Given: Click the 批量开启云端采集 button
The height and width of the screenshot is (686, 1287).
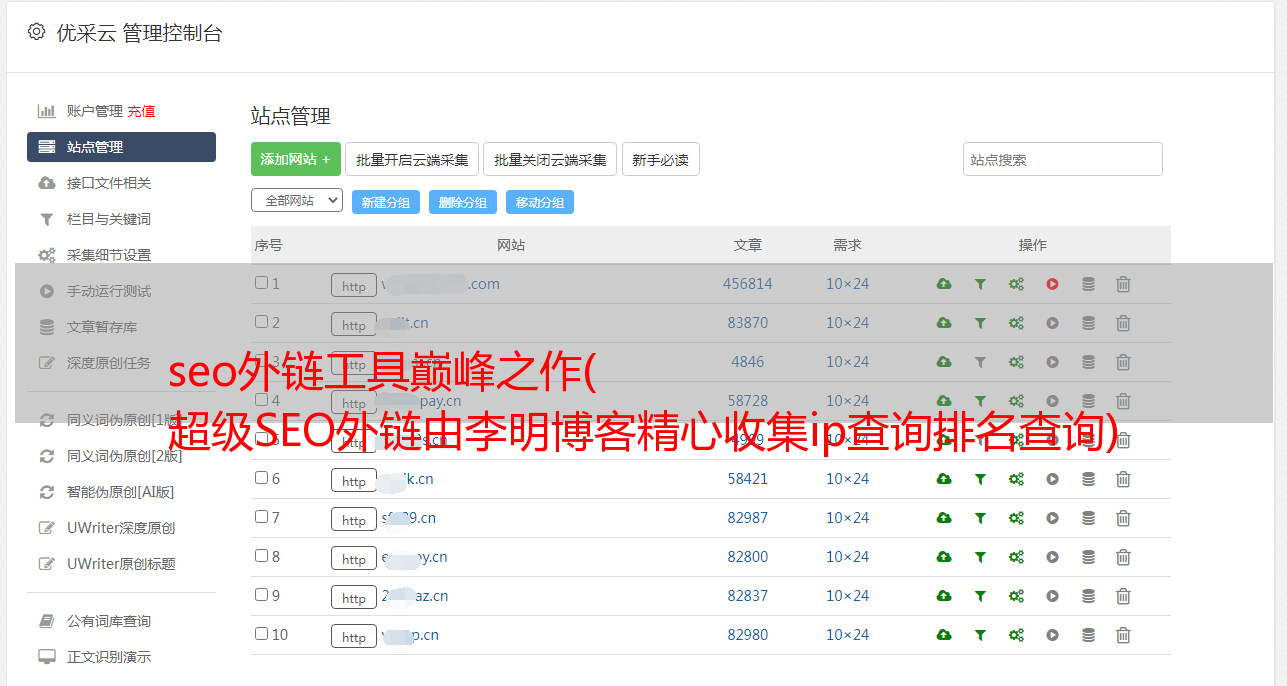Looking at the screenshot, I should (x=412, y=159).
